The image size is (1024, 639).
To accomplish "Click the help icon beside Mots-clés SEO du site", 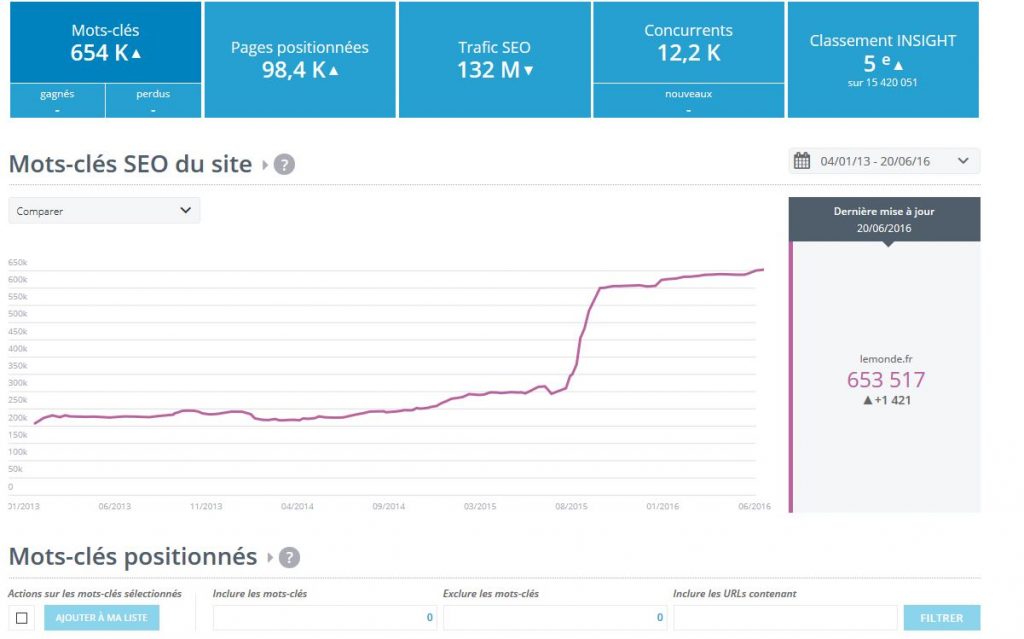I will 285,165.
